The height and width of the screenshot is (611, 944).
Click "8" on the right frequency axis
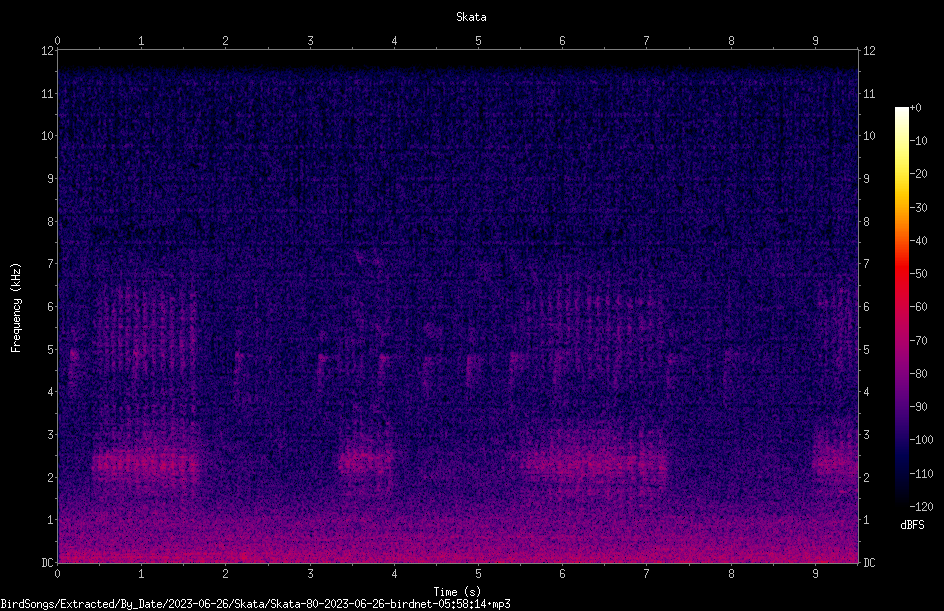pos(866,222)
